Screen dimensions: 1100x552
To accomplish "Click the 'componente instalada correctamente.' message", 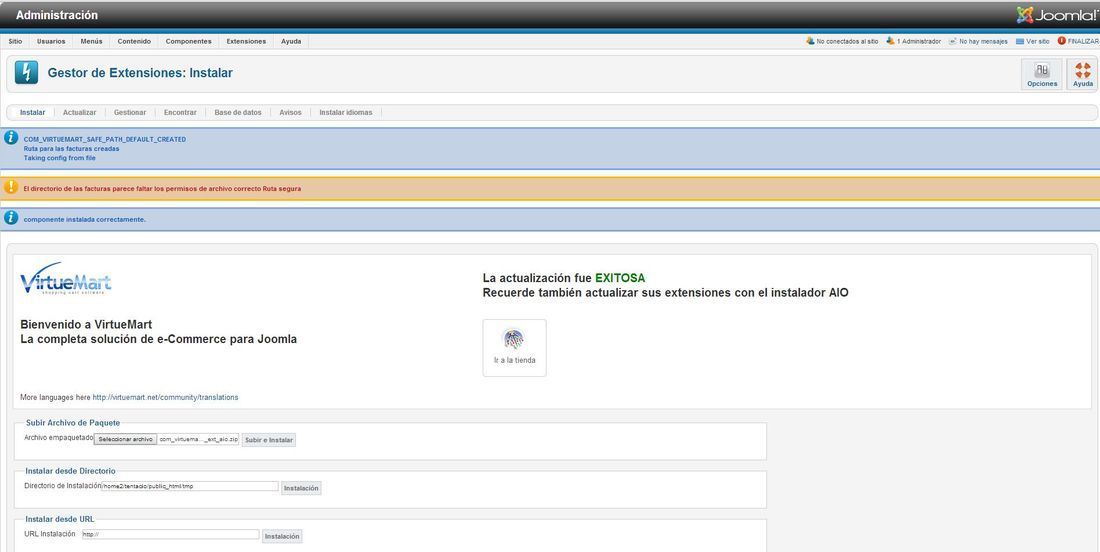I will [85, 220].
